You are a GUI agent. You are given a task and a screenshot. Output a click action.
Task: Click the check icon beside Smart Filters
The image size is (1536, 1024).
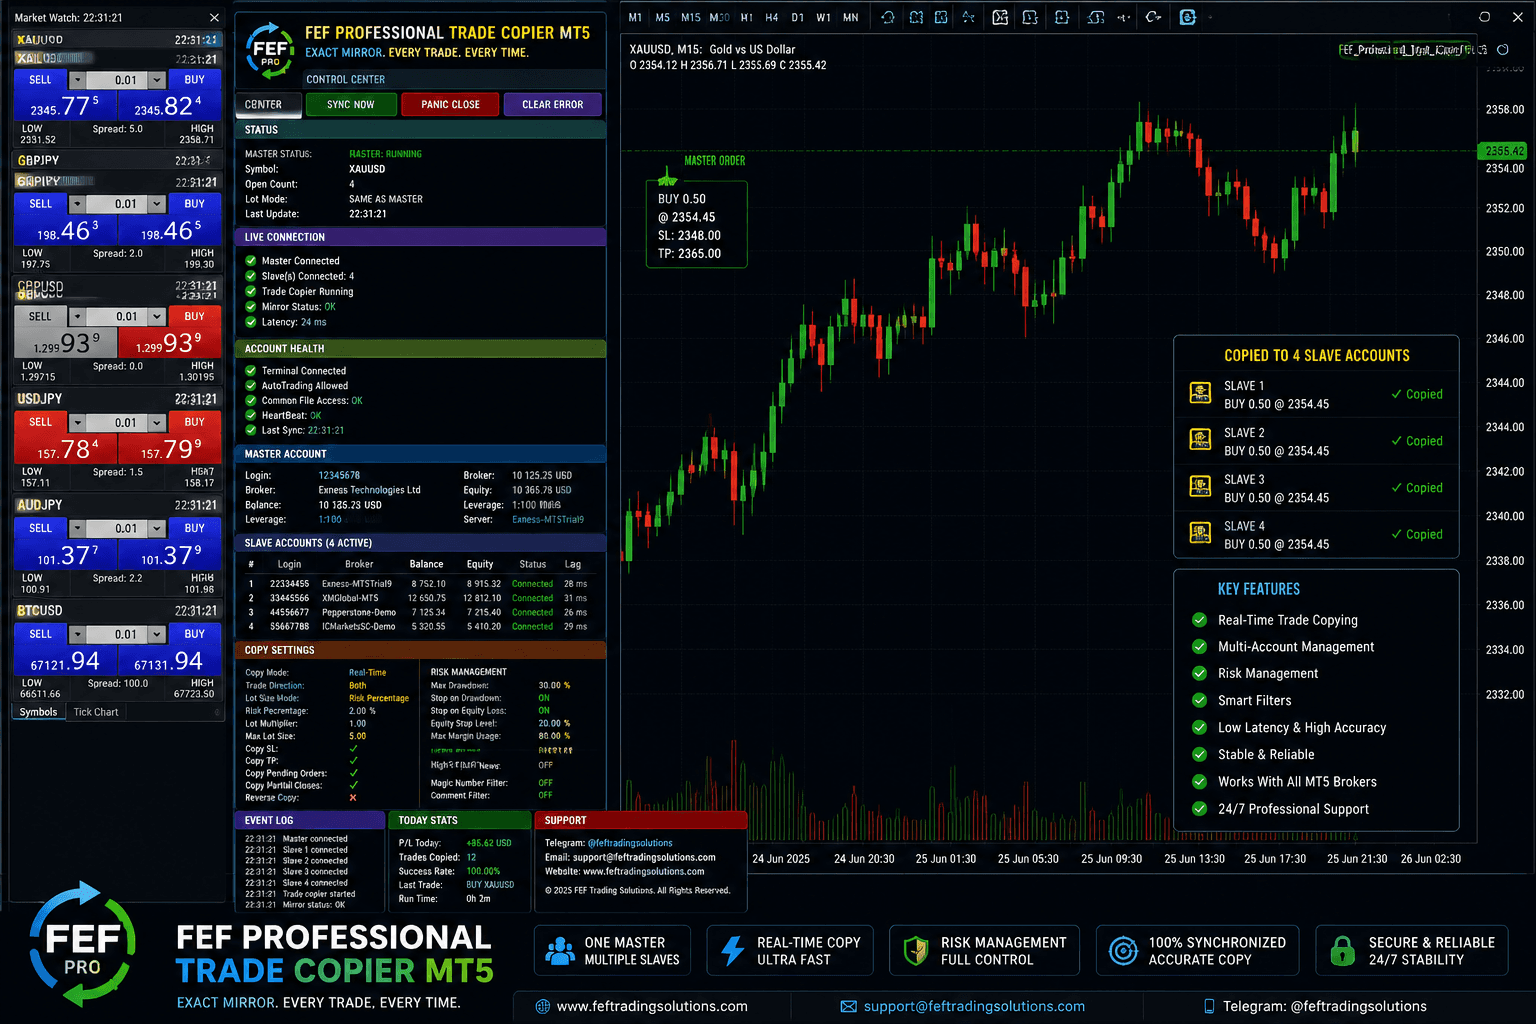1199,700
